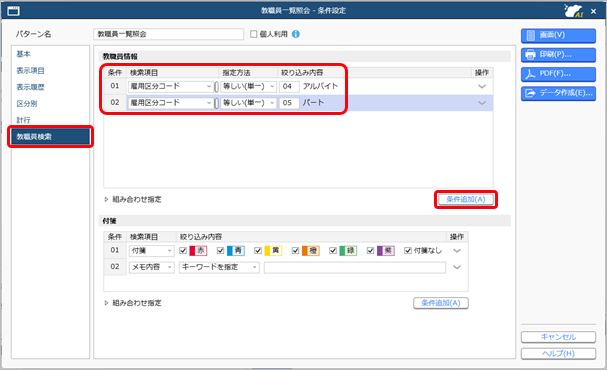Click 条件追加(A) under 教職員情報
Screen dimensions: 607x370
click(466, 199)
